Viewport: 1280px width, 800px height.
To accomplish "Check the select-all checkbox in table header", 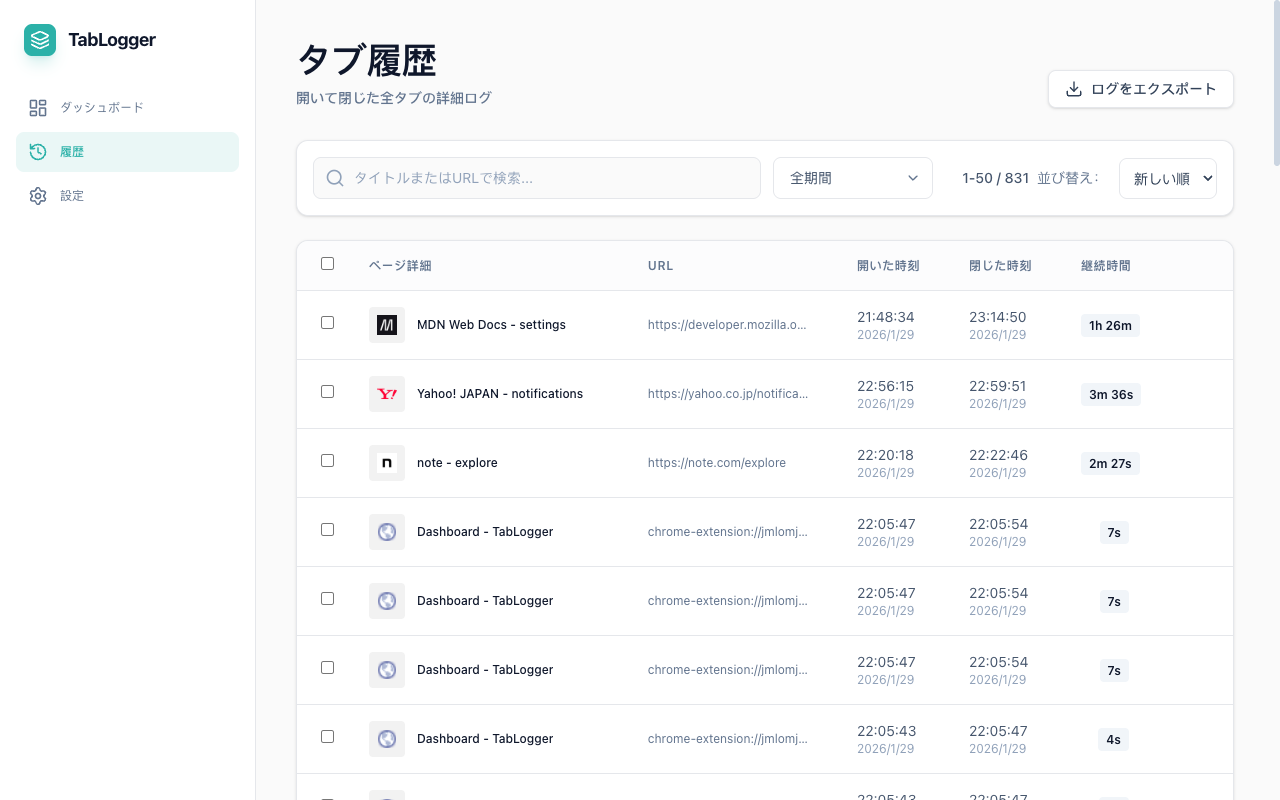I will [x=327, y=263].
